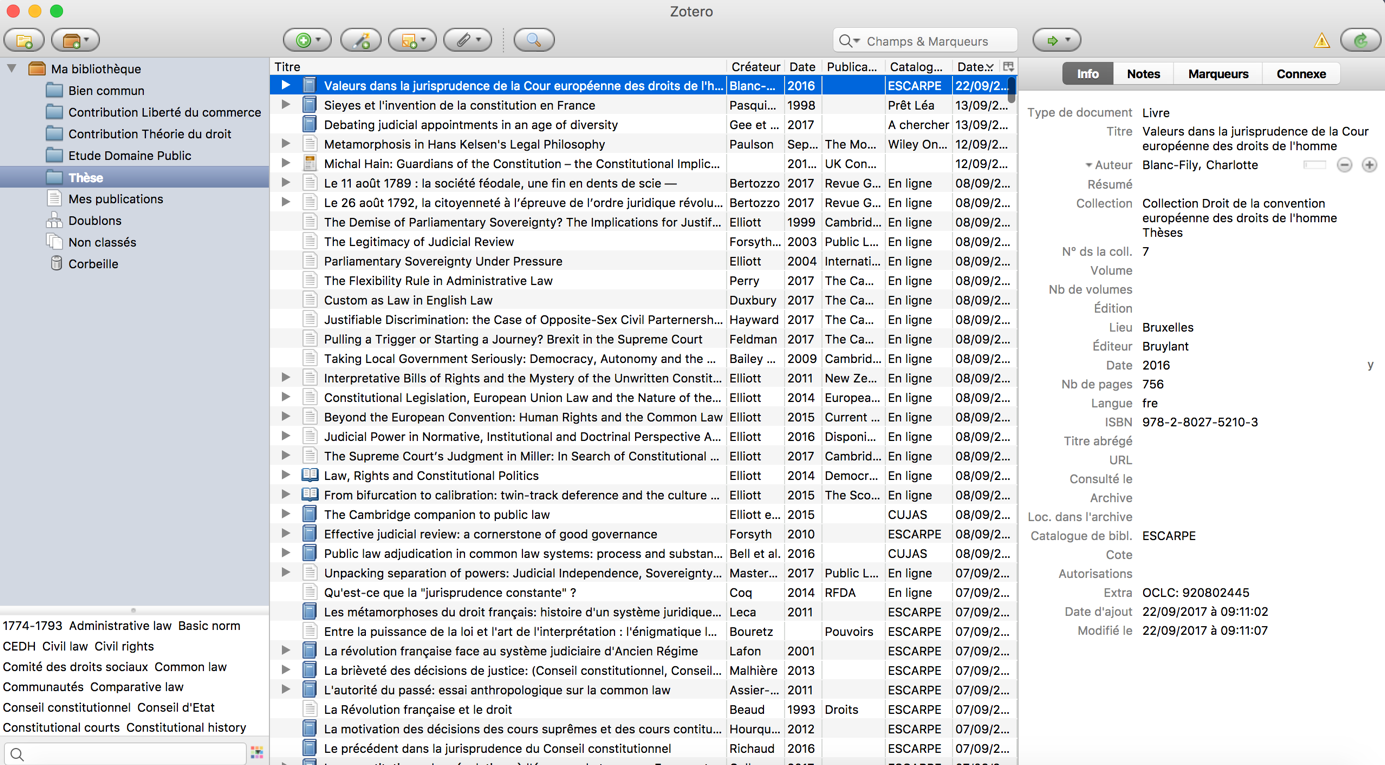Click the green sync icon

click(x=1360, y=41)
